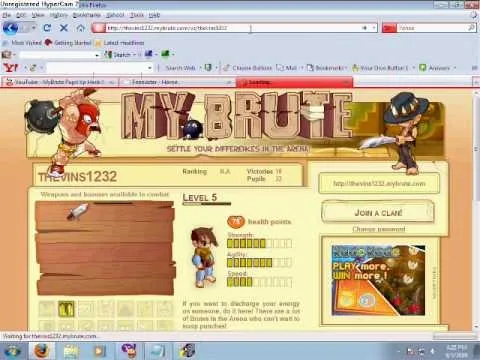Click the brute character avatar
The height and width of the screenshot is (360, 480).
click(x=204, y=257)
